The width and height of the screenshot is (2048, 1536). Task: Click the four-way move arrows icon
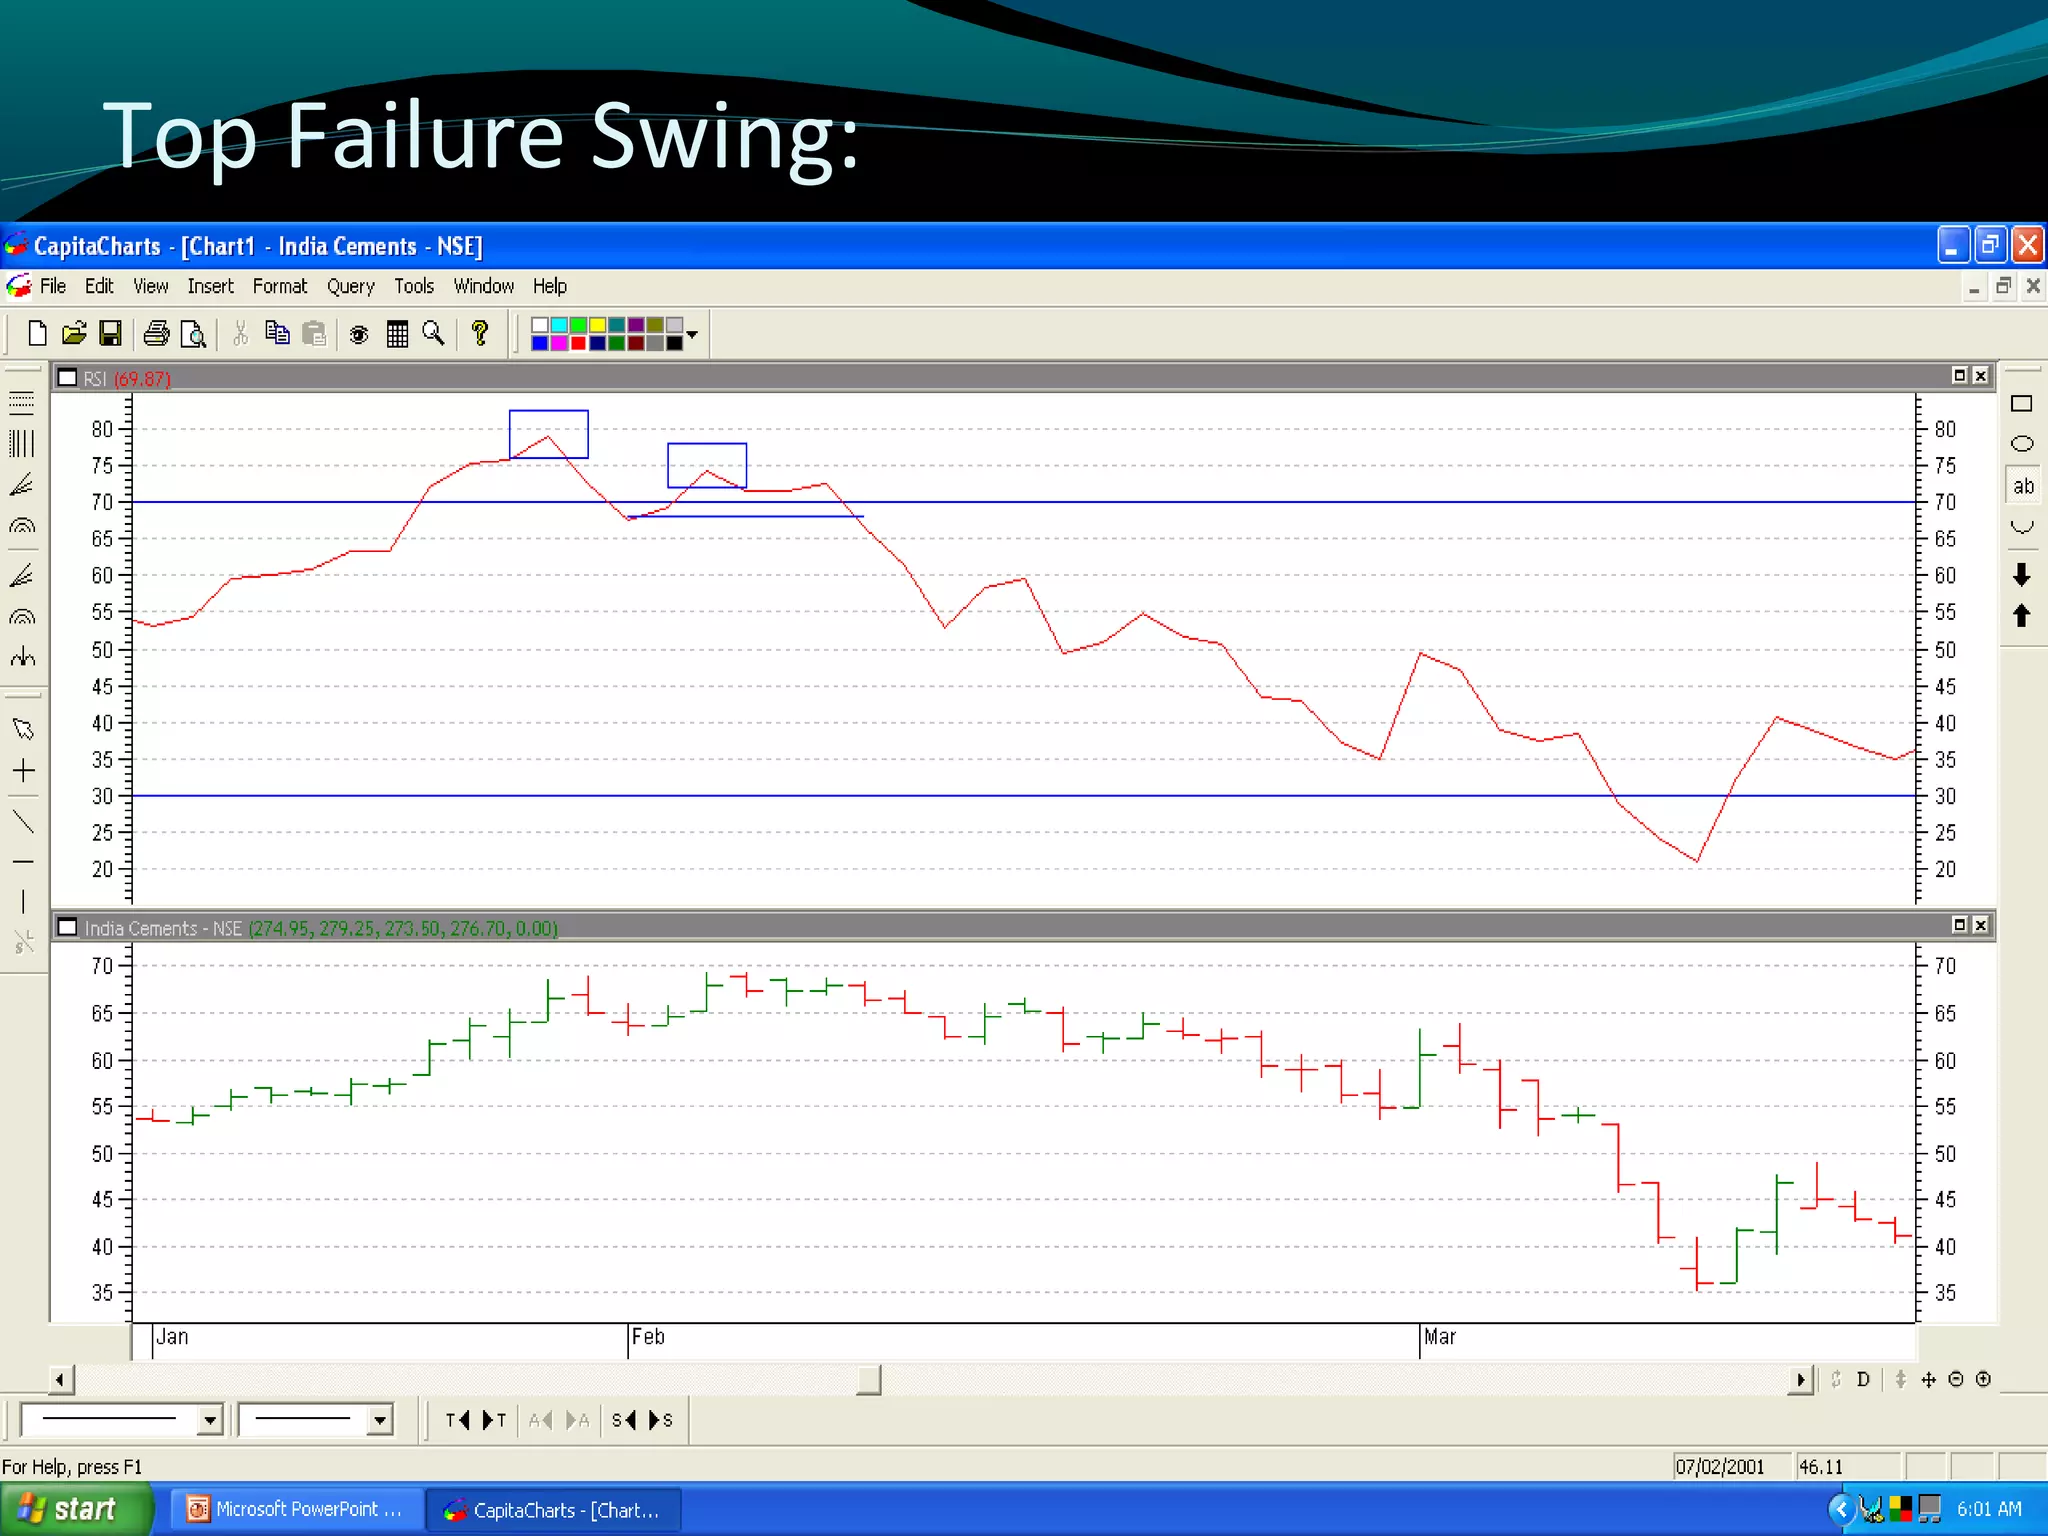click(x=1928, y=1379)
